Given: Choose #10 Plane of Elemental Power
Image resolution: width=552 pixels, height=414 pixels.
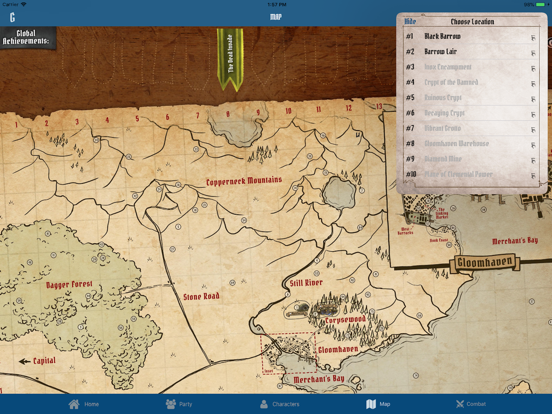Looking at the screenshot, I should (471, 174).
